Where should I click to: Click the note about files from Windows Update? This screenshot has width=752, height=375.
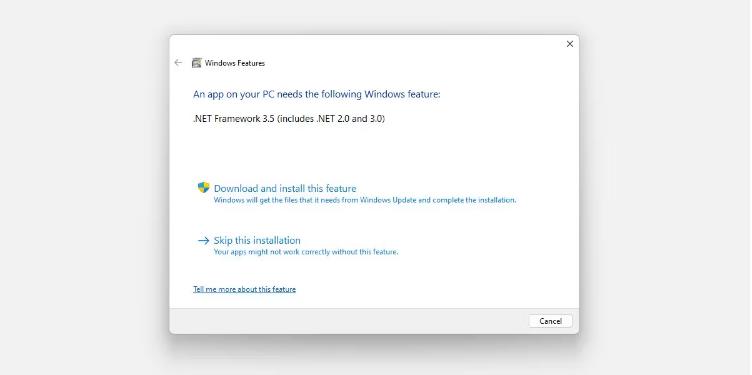[x=365, y=200]
